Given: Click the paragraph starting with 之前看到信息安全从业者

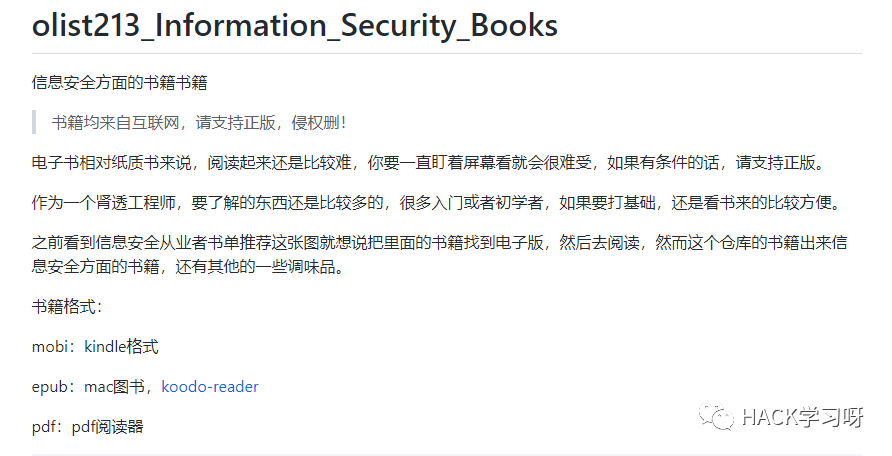Looking at the screenshot, I should [439, 254].
